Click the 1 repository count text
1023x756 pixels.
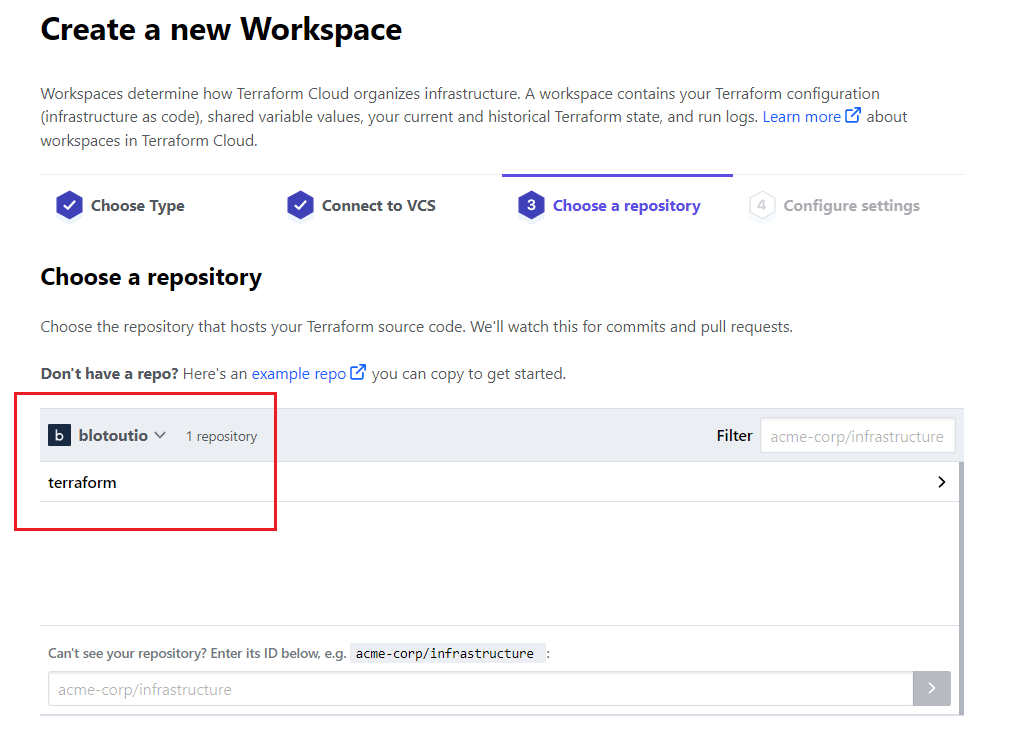pos(221,436)
